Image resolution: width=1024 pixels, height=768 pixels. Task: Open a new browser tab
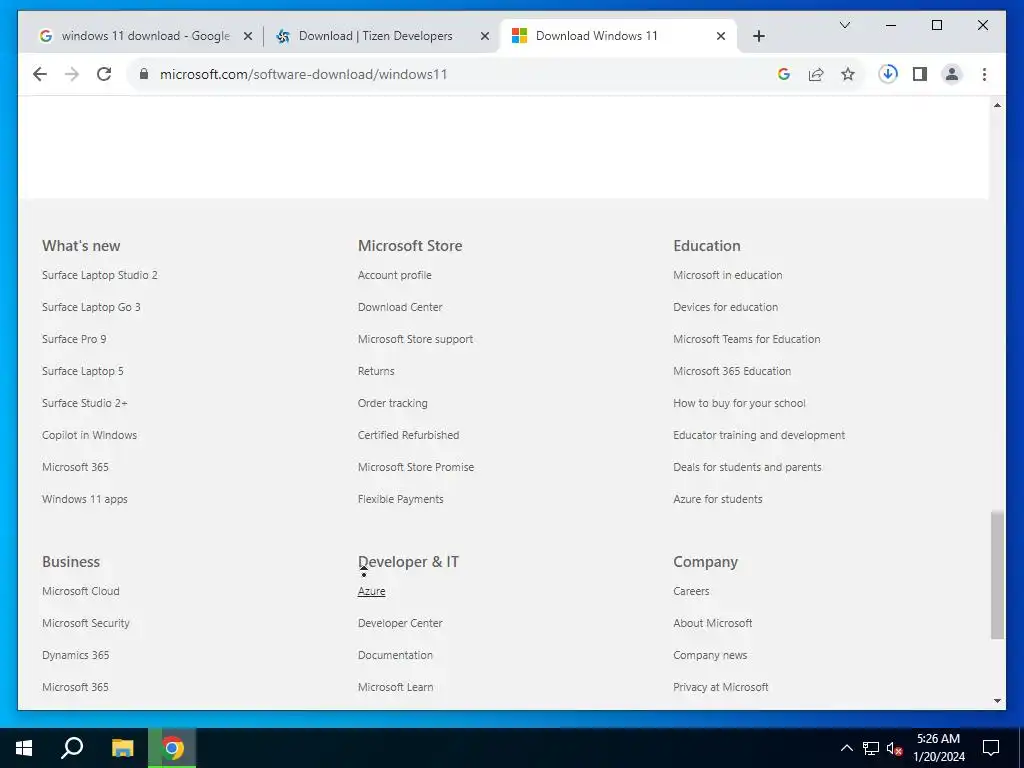tap(758, 36)
